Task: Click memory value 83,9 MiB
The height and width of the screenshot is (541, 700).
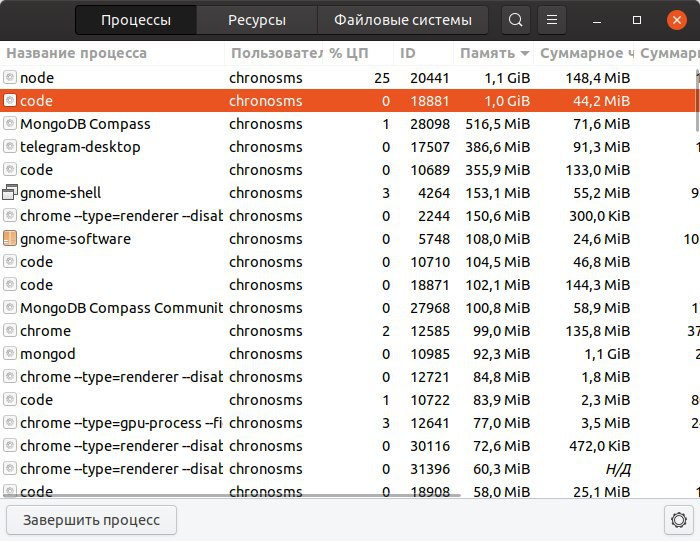Action: tap(501, 400)
